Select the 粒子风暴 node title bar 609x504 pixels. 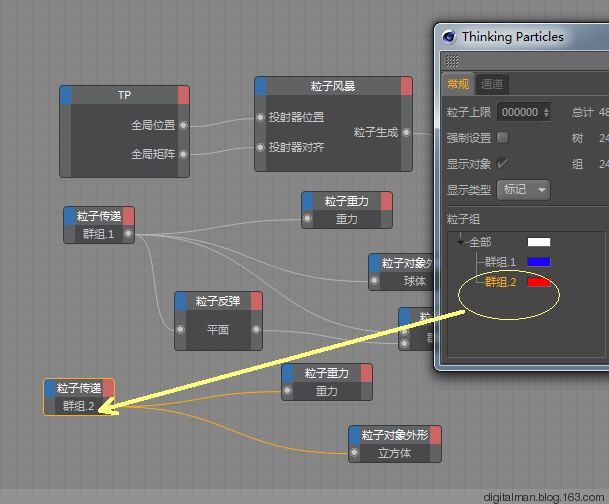[333, 86]
